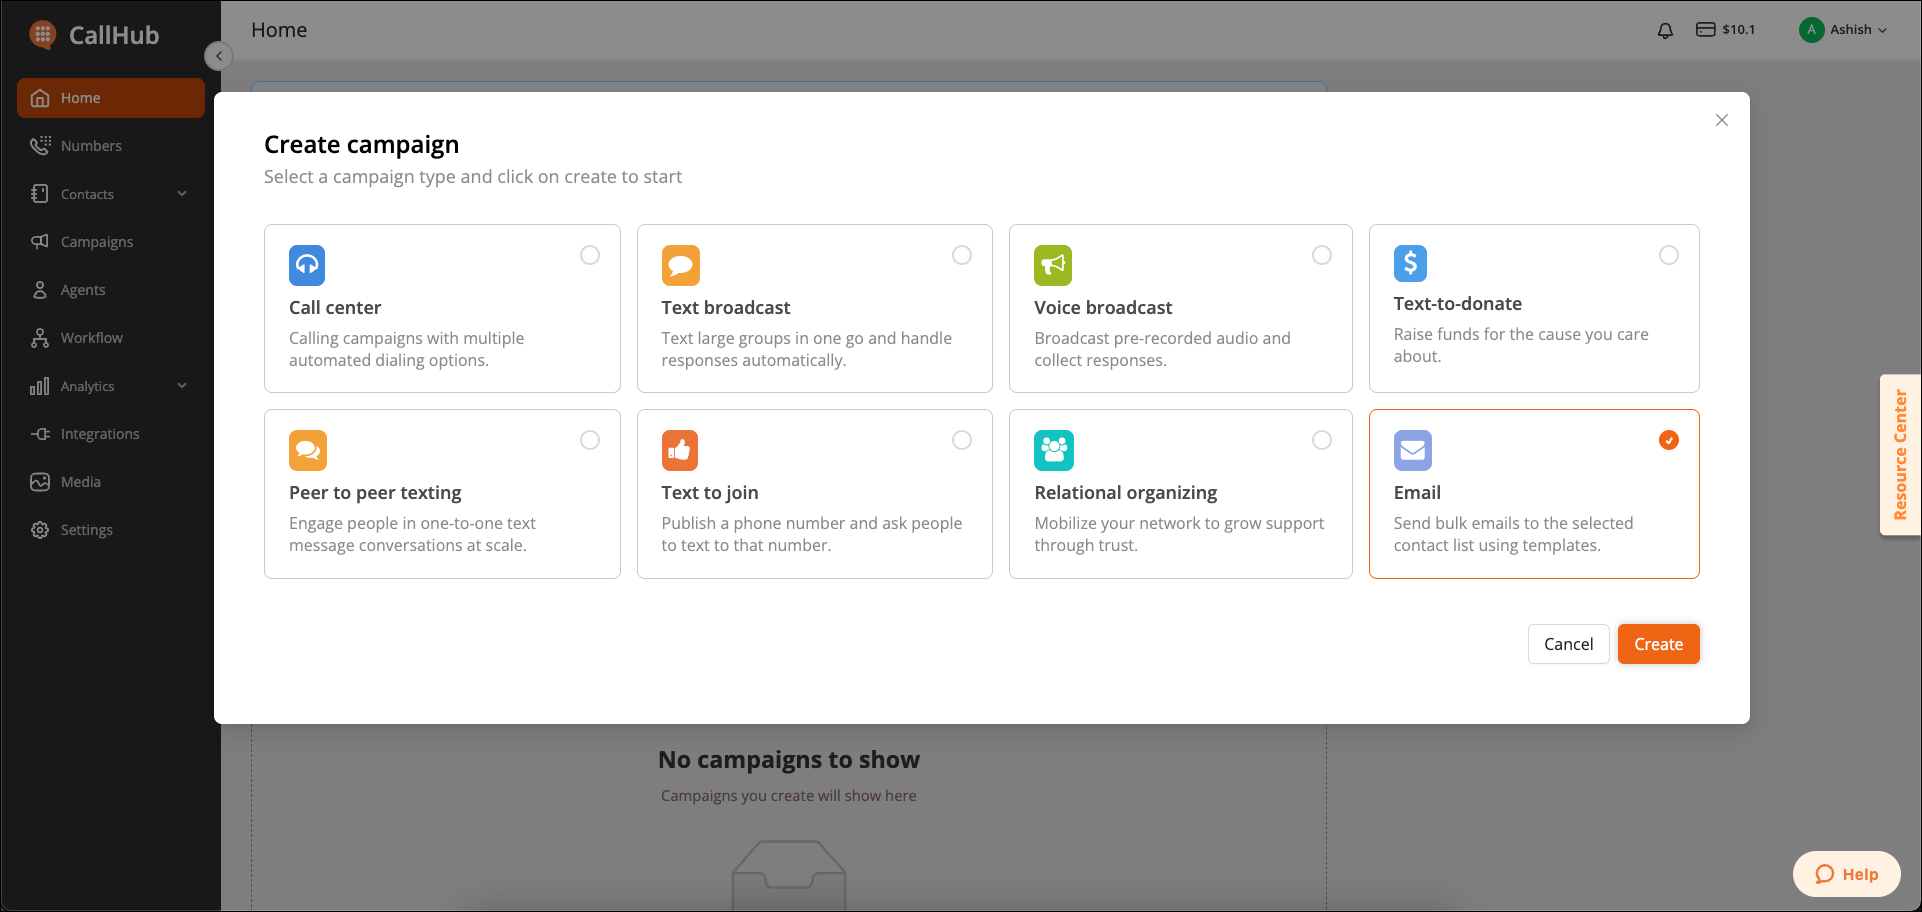Click the Text broadcast speech bubble icon

[680, 265]
